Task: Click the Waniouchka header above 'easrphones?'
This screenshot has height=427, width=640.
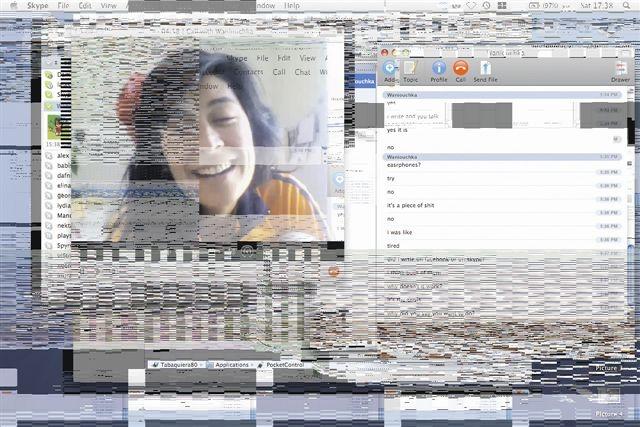Action: 502,157
